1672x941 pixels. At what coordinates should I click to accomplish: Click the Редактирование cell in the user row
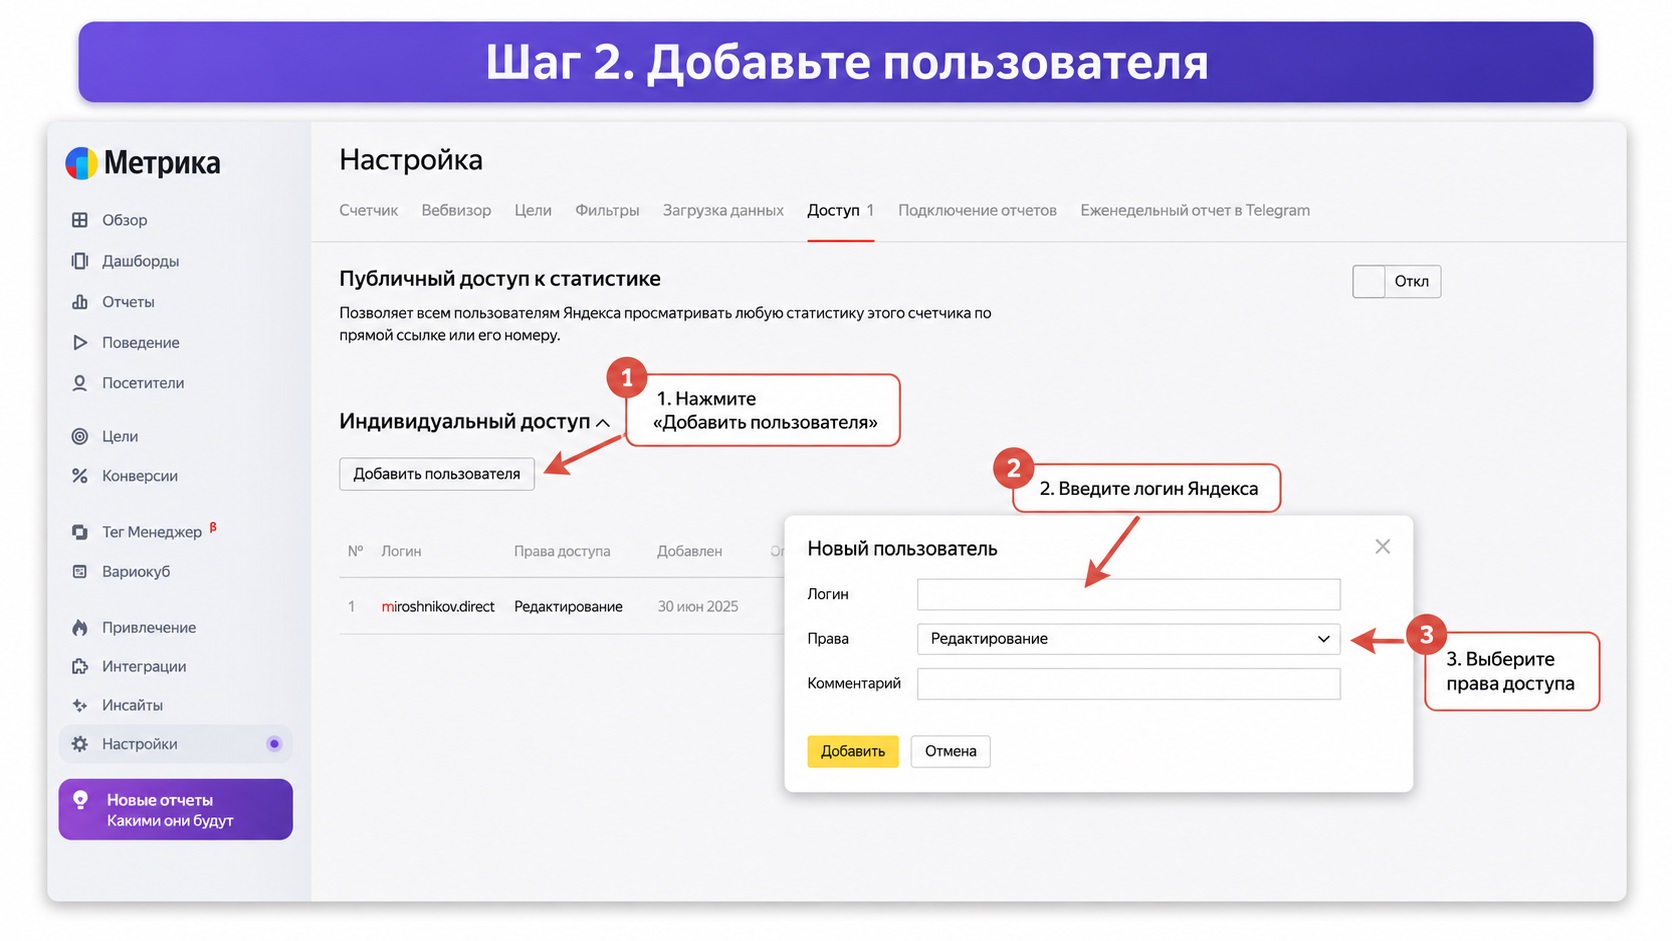(568, 607)
